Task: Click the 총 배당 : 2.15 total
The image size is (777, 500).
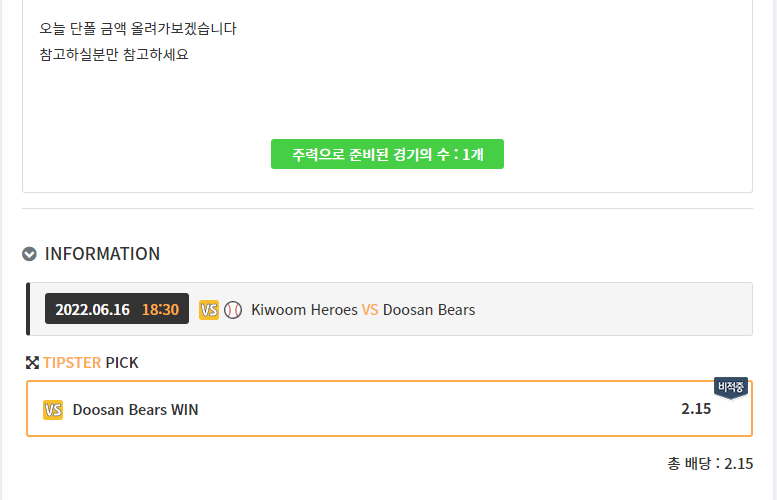Action: [710, 464]
